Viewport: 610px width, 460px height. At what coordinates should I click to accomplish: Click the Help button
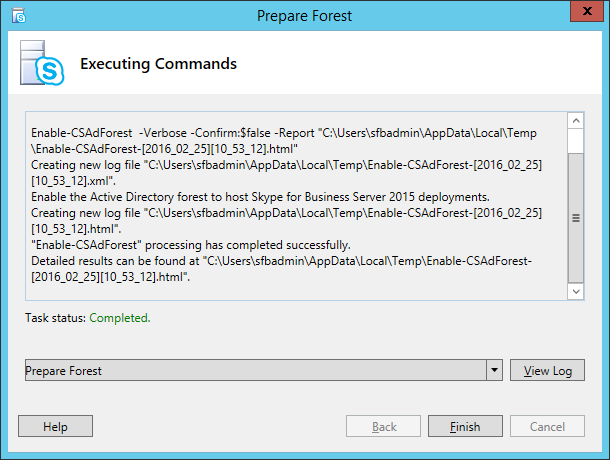(x=55, y=426)
